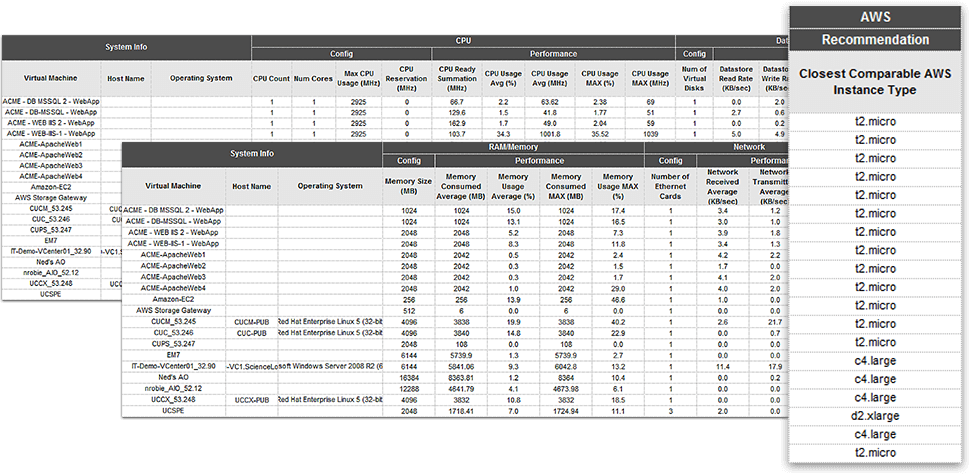Click the 12288 memory size cell
This screenshot has width=971, height=475.
(409, 388)
